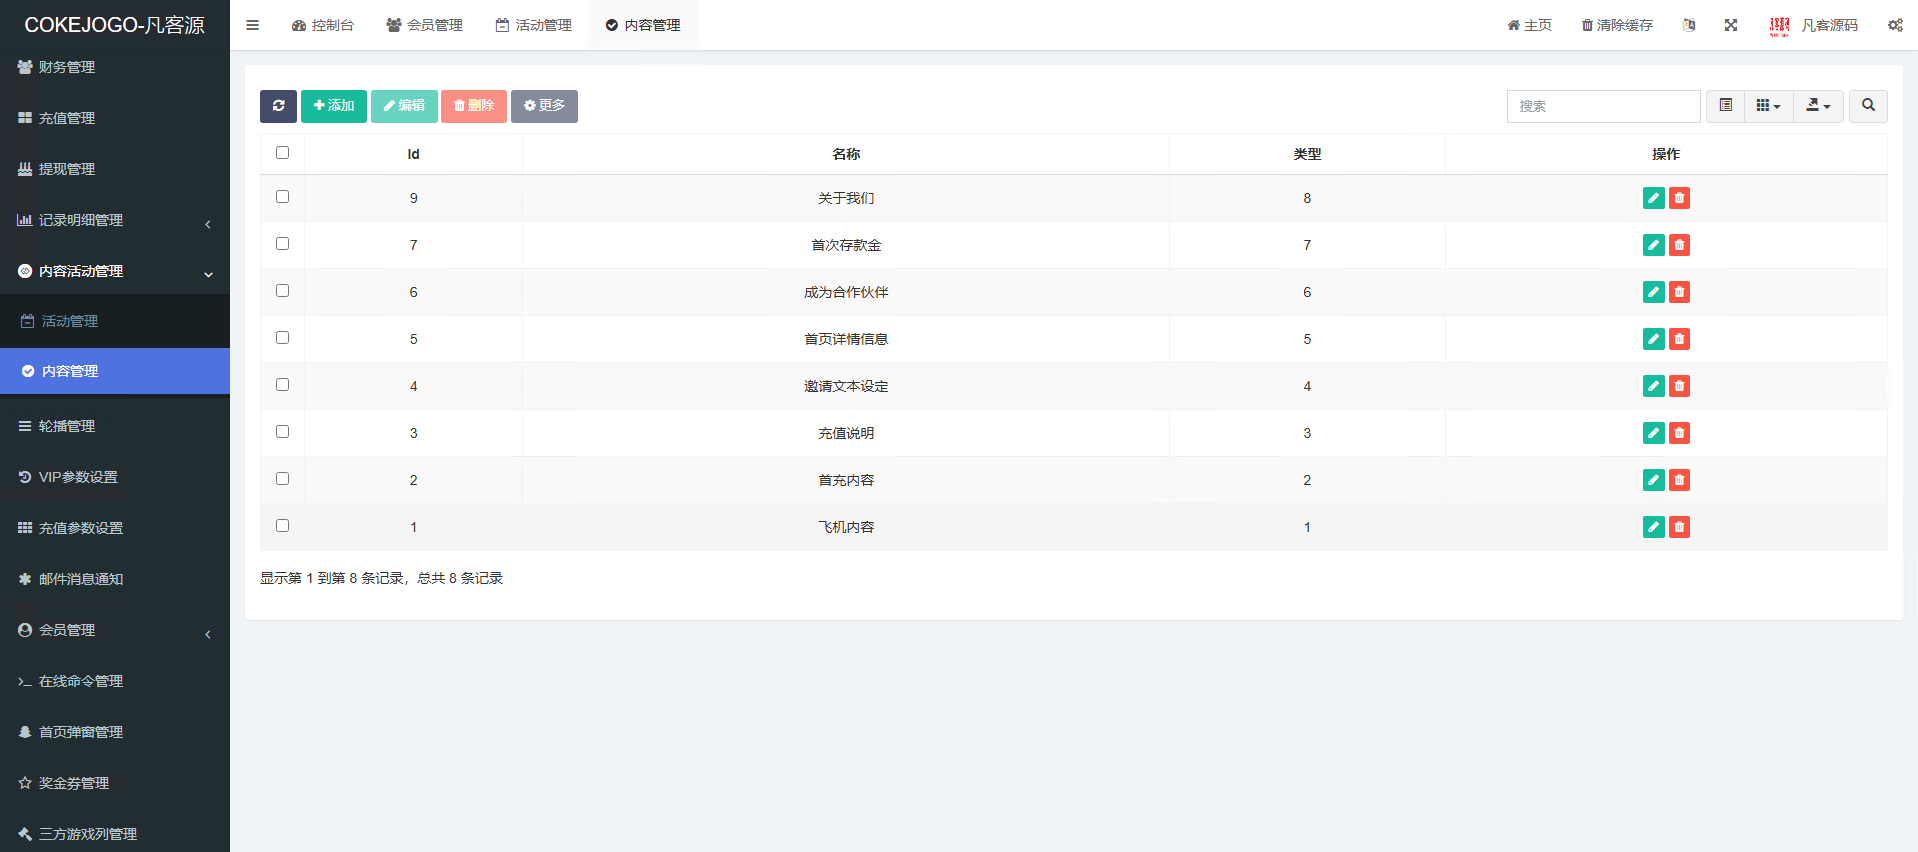Expand 记录明细管理 sidebar submenu
The image size is (1918, 852).
[115, 220]
